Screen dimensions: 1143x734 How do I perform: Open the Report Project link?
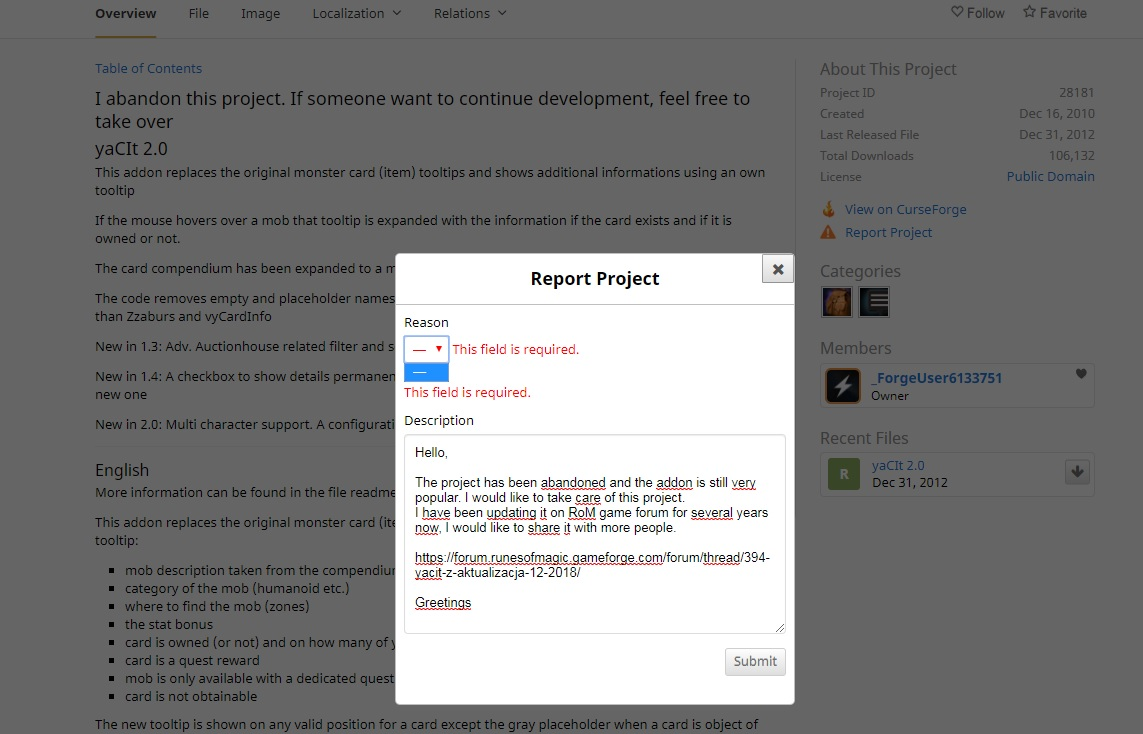click(889, 233)
